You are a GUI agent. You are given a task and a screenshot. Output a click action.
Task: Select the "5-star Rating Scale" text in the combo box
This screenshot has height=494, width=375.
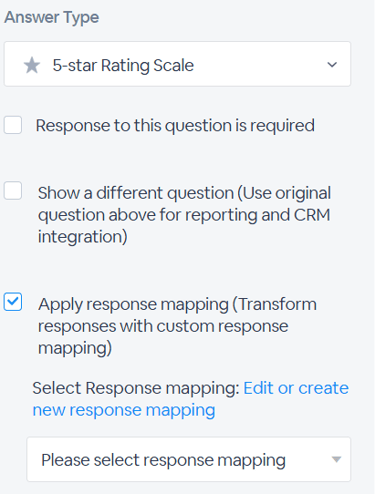pos(123,65)
